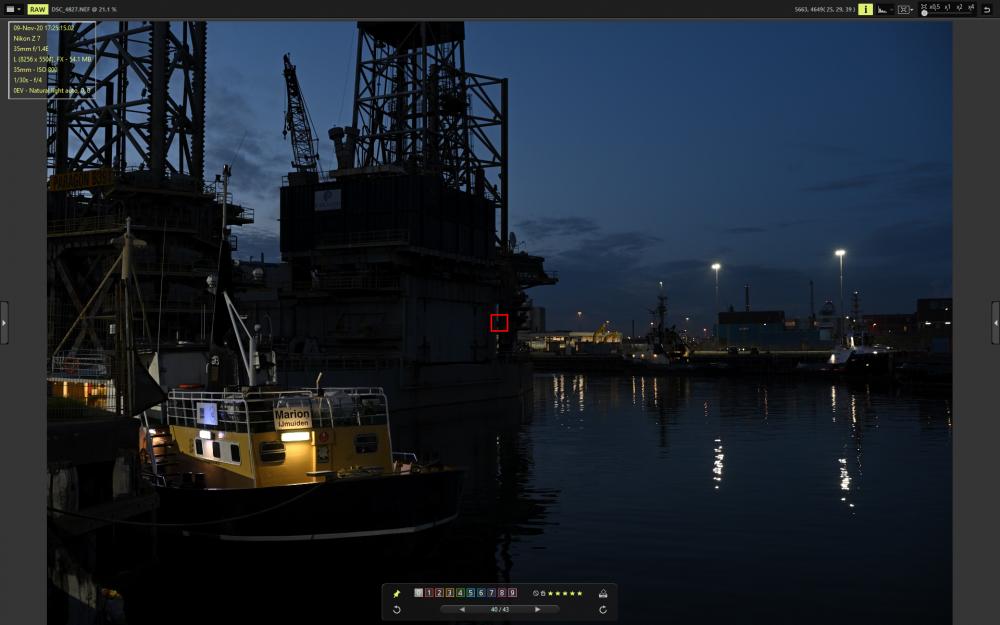Toggle the pin on the bottom control bar
Viewport: 1000px width, 625px height.
coord(396,593)
